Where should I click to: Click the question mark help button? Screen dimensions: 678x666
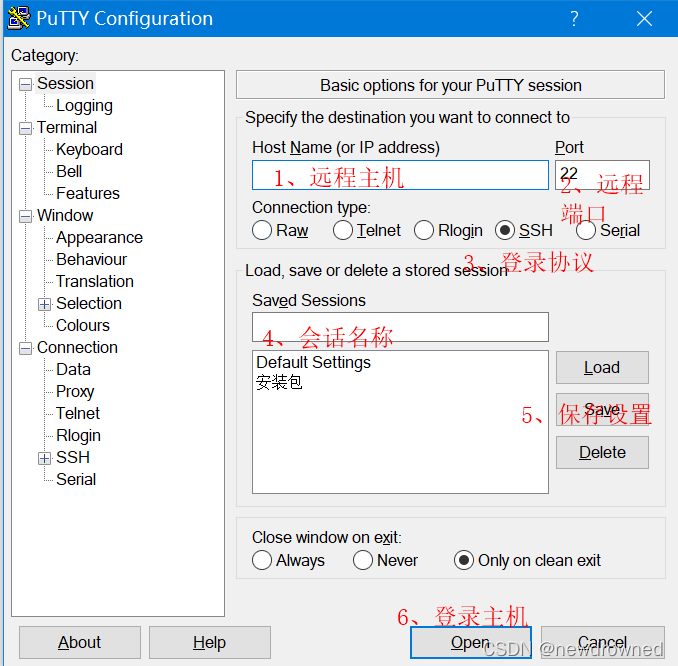coord(574,19)
